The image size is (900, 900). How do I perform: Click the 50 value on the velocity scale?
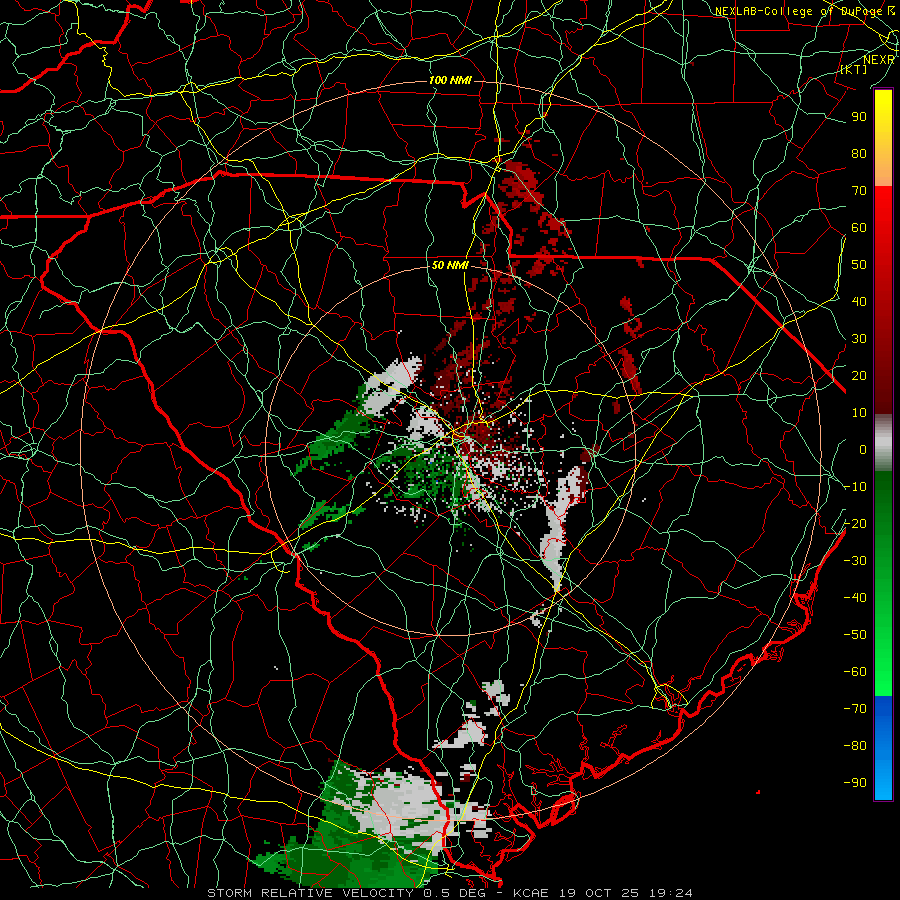click(x=859, y=265)
